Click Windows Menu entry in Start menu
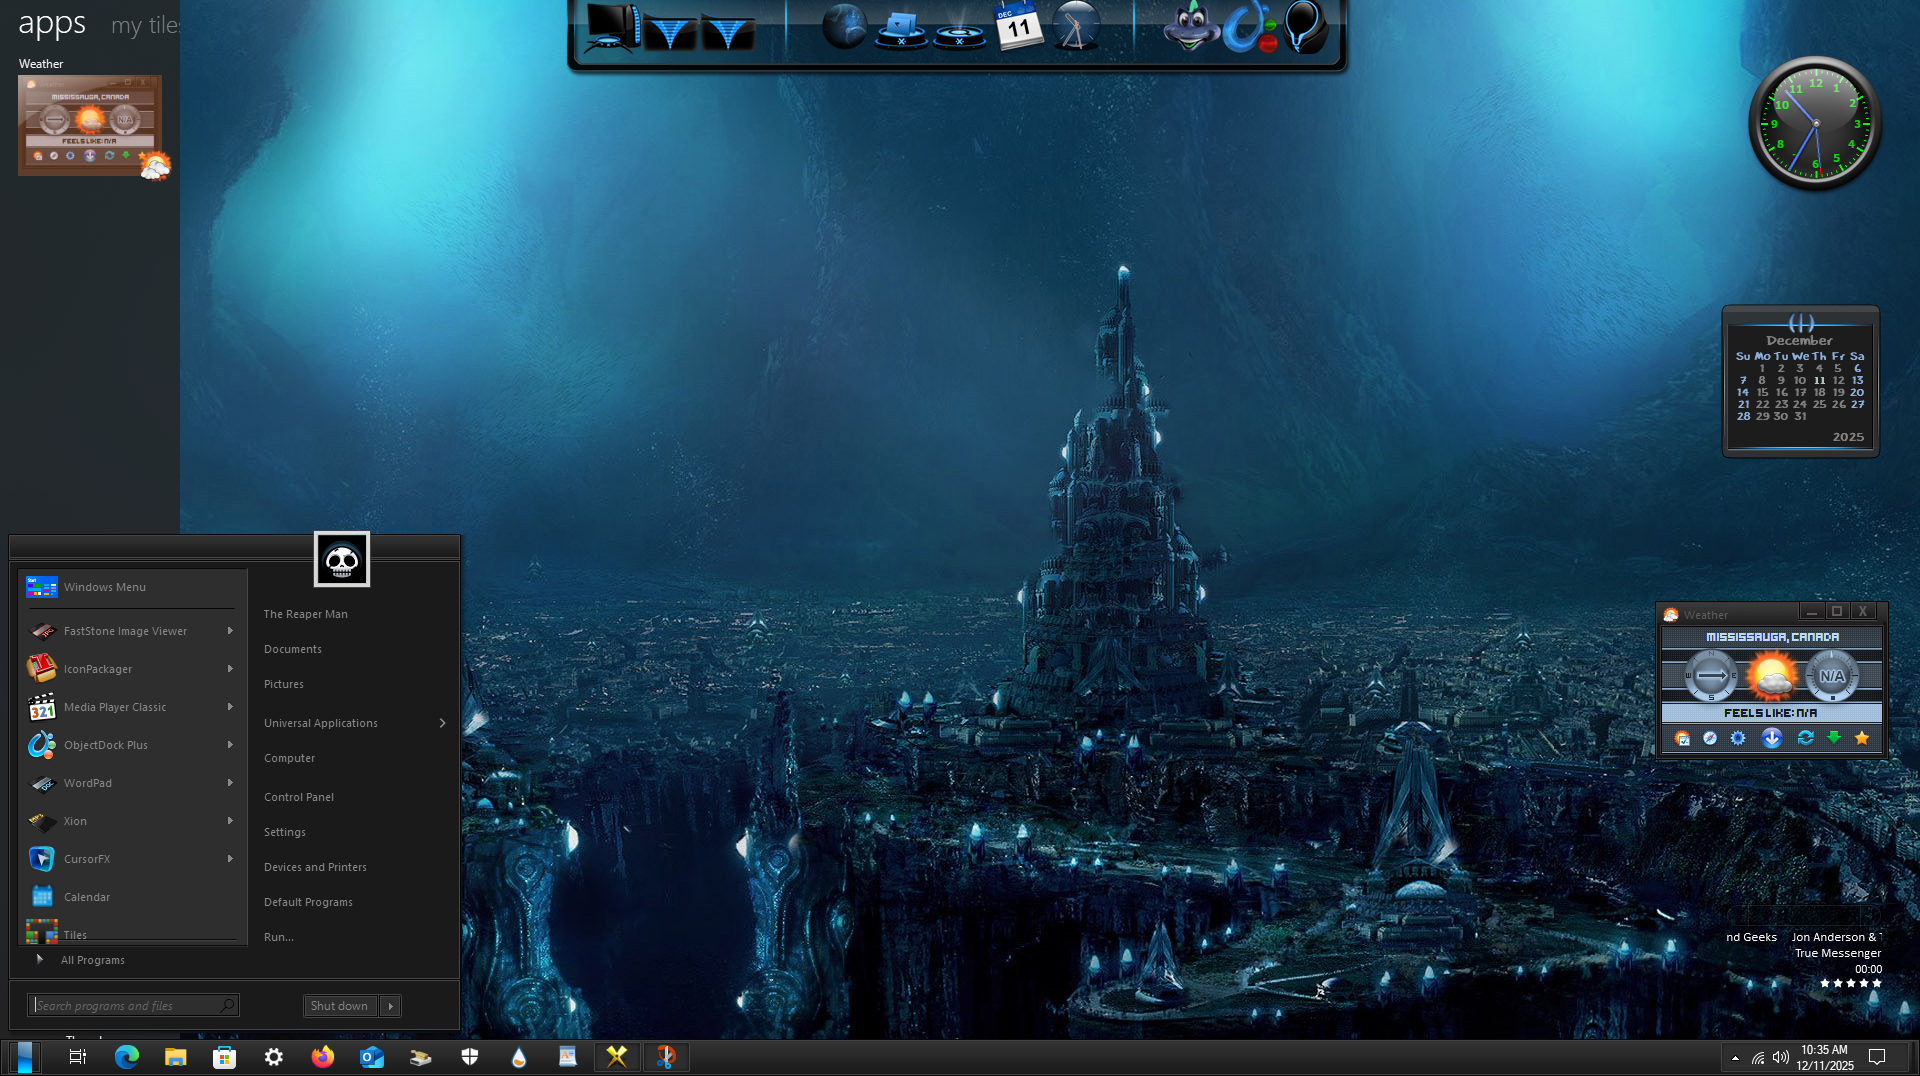 105,587
